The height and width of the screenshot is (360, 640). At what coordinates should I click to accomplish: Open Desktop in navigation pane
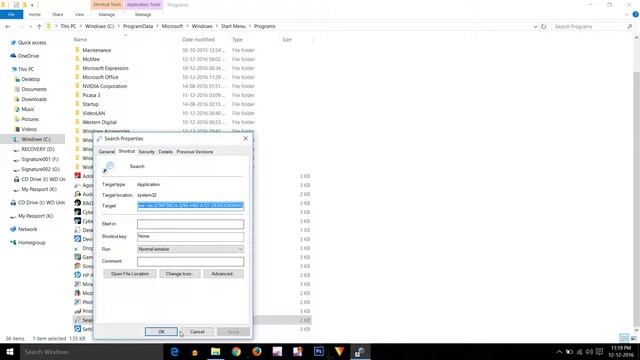31,79
